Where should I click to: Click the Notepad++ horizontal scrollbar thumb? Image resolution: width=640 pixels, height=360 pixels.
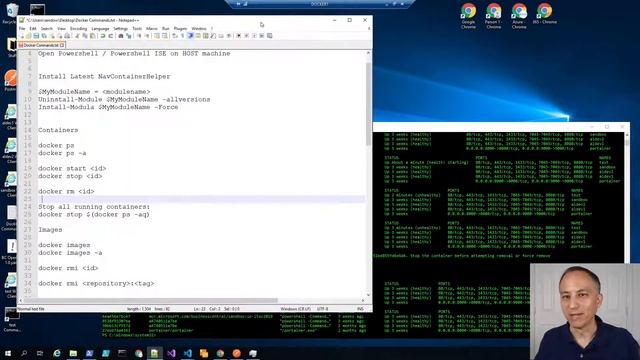pos(150,300)
